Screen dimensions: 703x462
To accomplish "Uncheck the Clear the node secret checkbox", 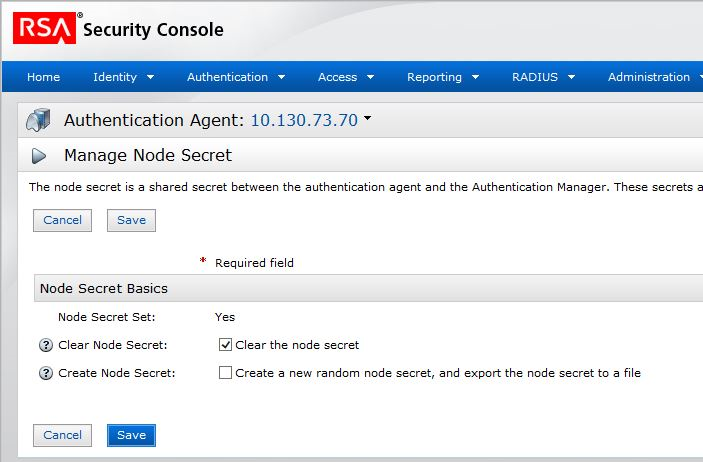I will (x=225, y=345).
